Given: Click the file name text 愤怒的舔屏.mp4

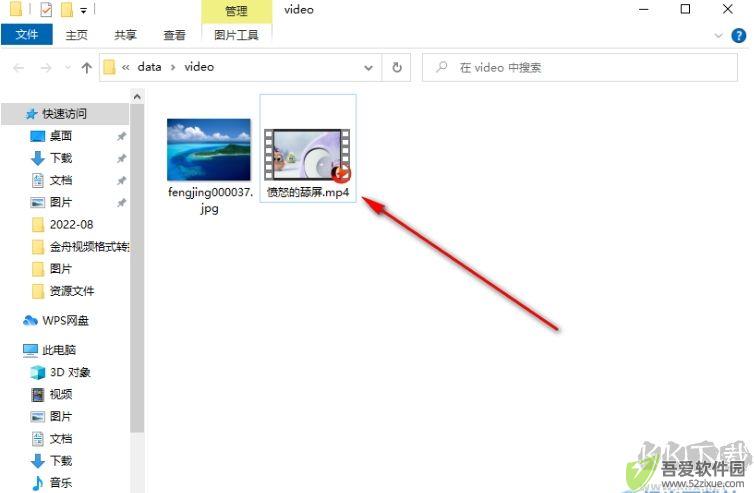Looking at the screenshot, I should click(x=308, y=192).
